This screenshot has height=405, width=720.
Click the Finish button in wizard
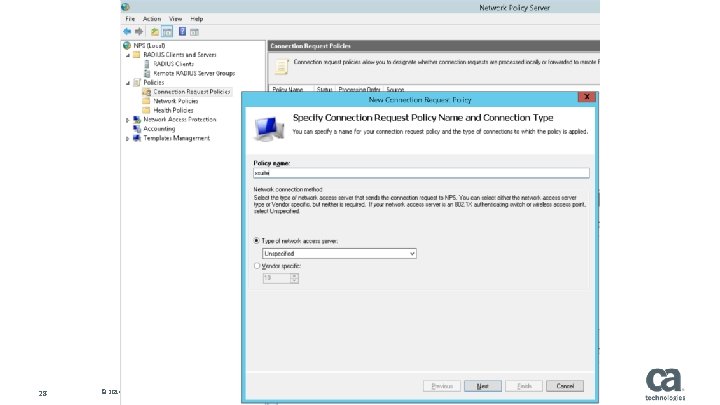click(x=524, y=386)
